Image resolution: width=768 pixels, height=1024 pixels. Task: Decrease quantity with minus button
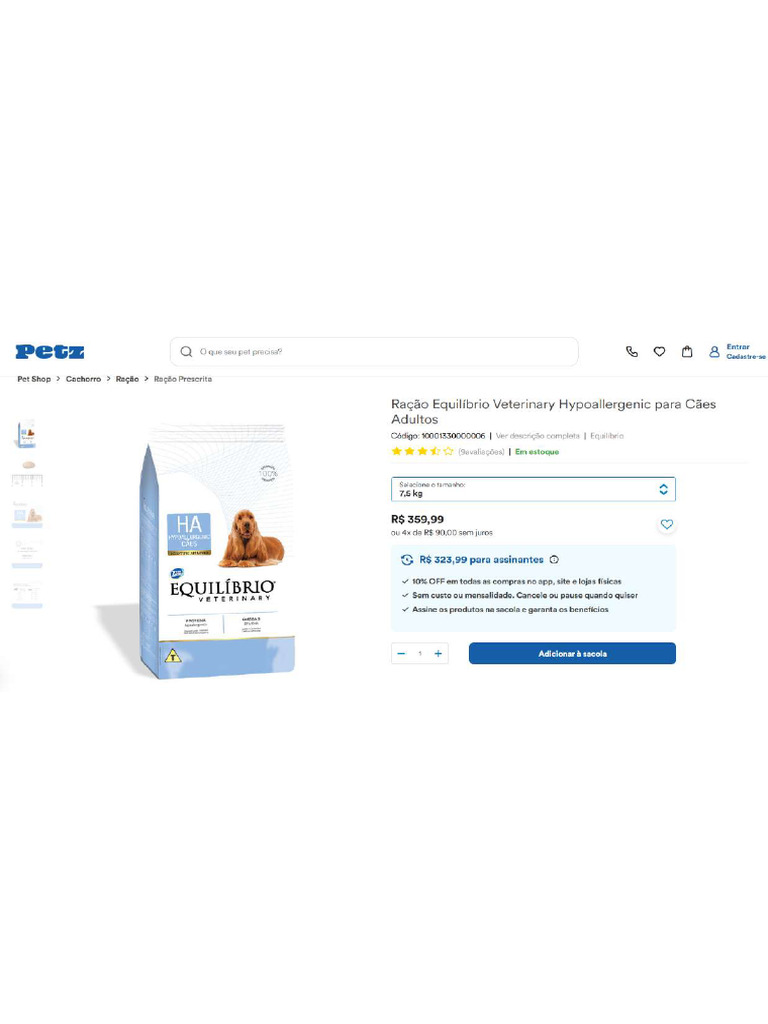pos(401,653)
